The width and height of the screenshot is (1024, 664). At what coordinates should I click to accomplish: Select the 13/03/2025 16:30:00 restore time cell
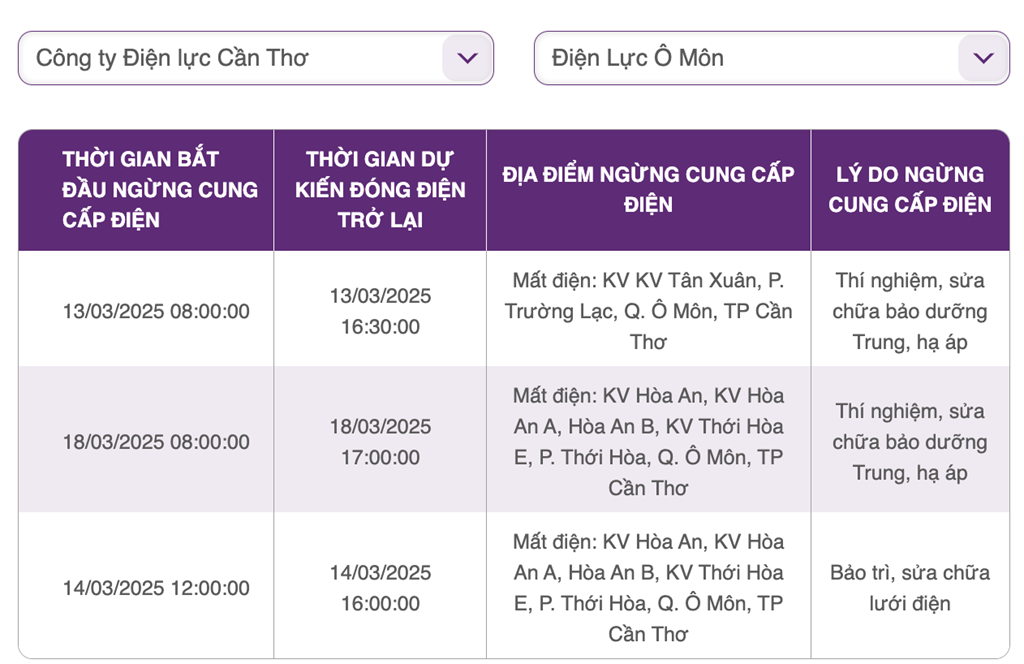coord(380,311)
